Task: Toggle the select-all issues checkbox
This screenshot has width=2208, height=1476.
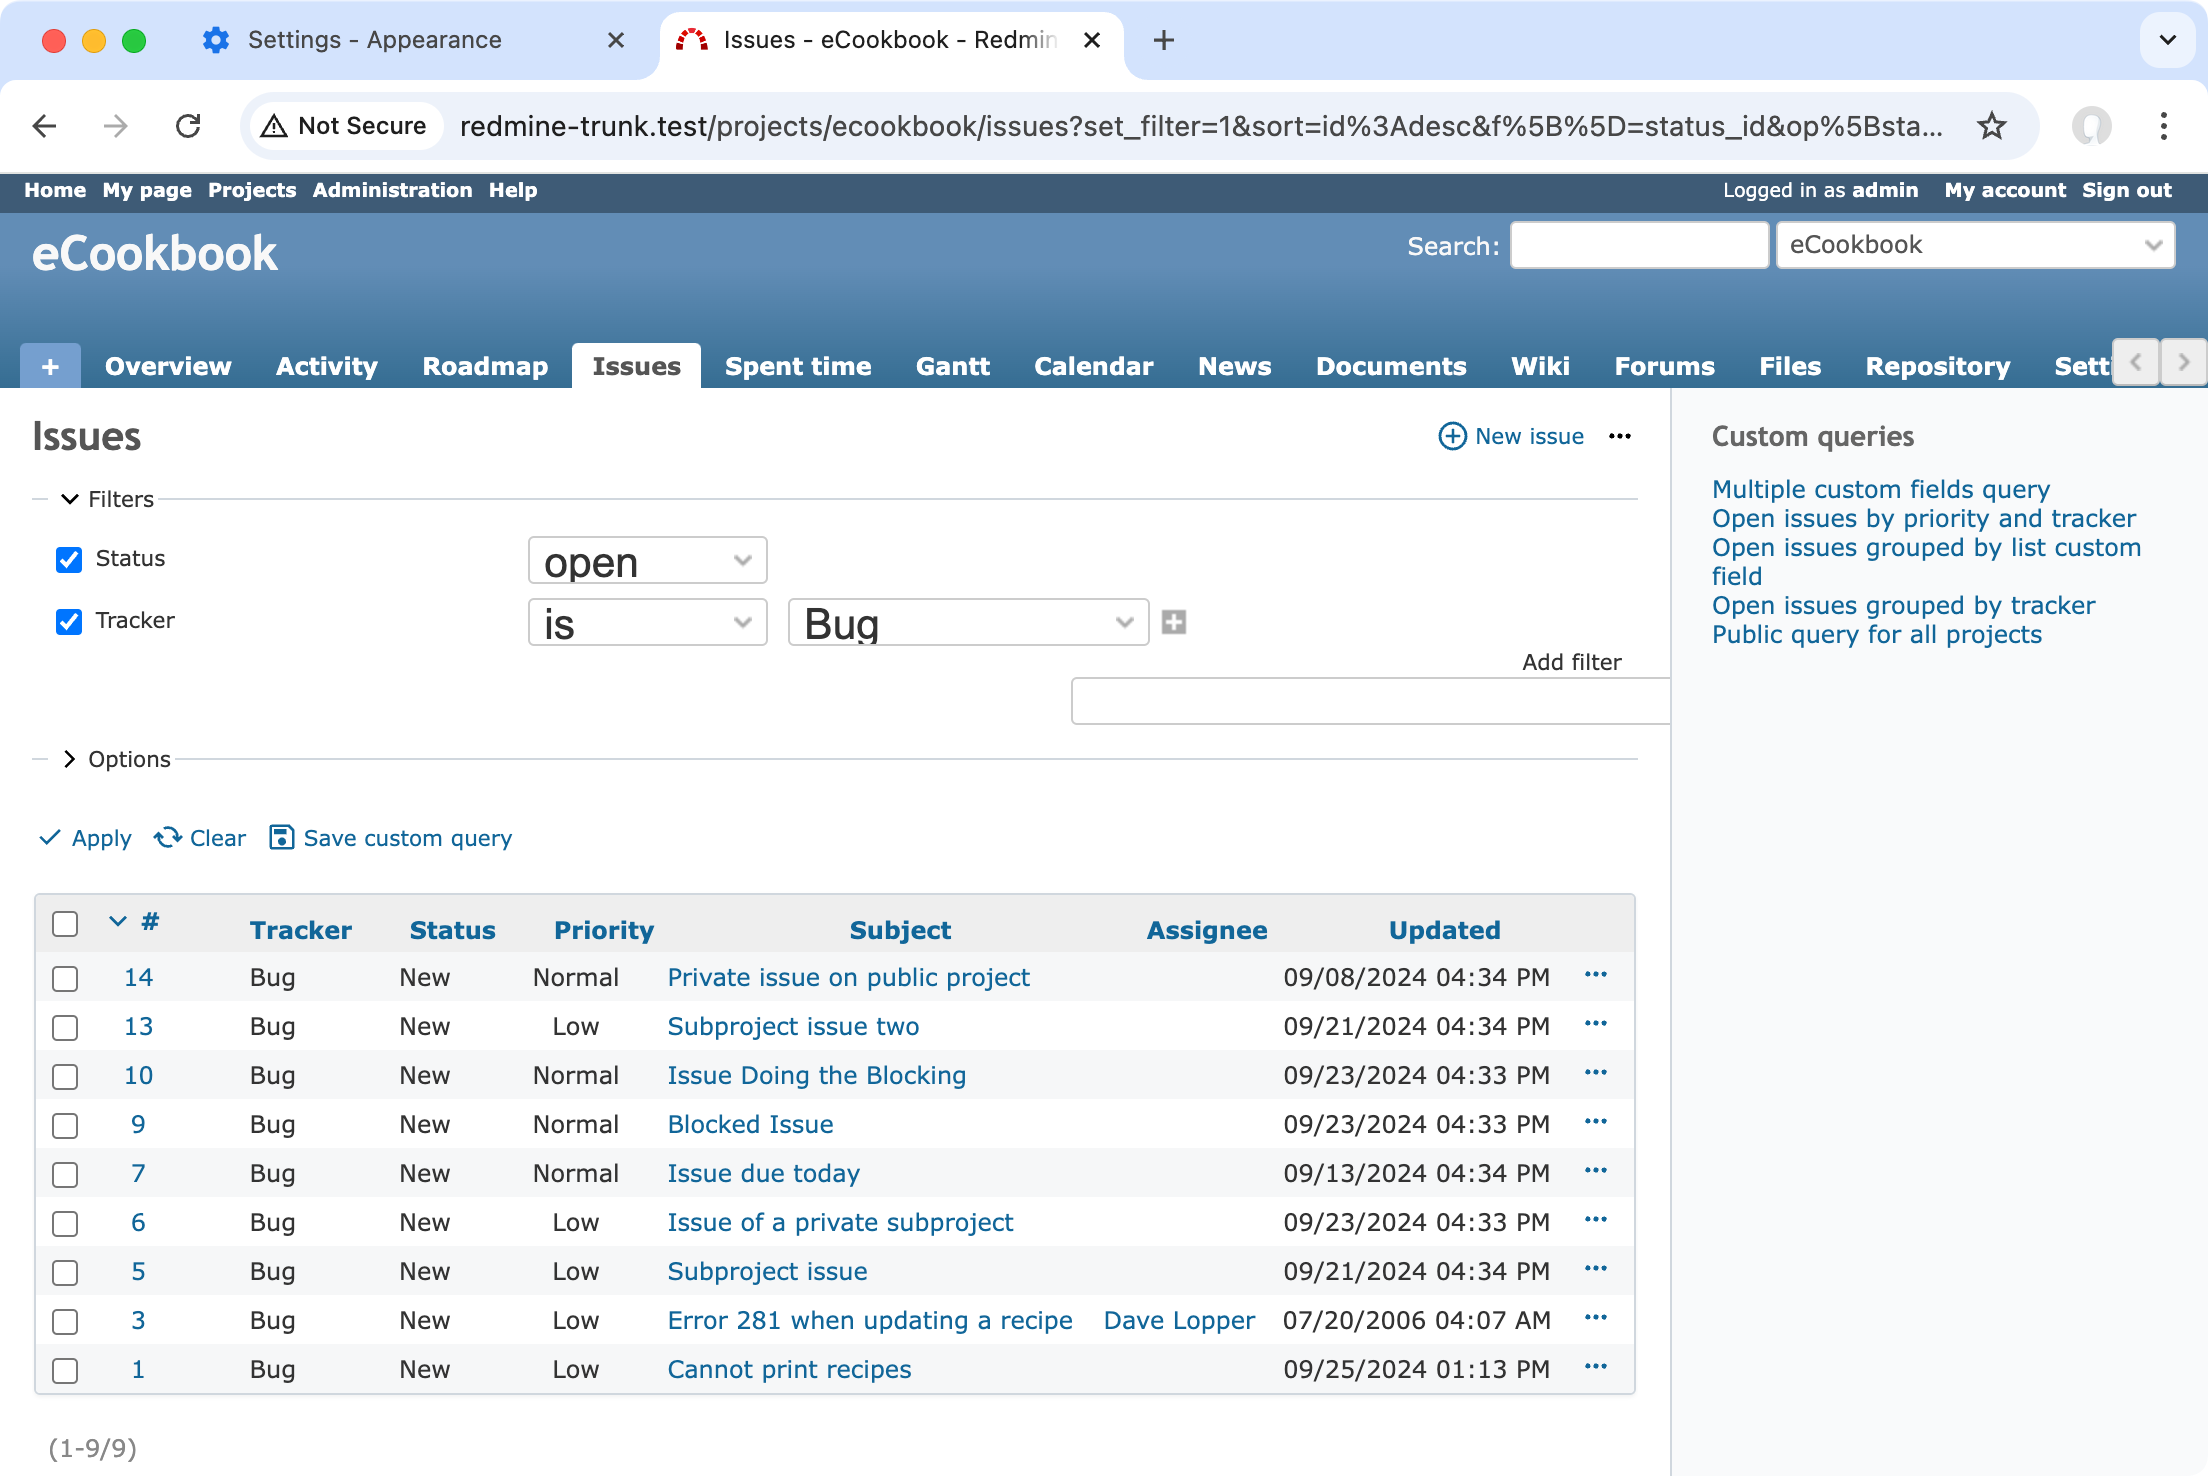Action: tap(65, 923)
